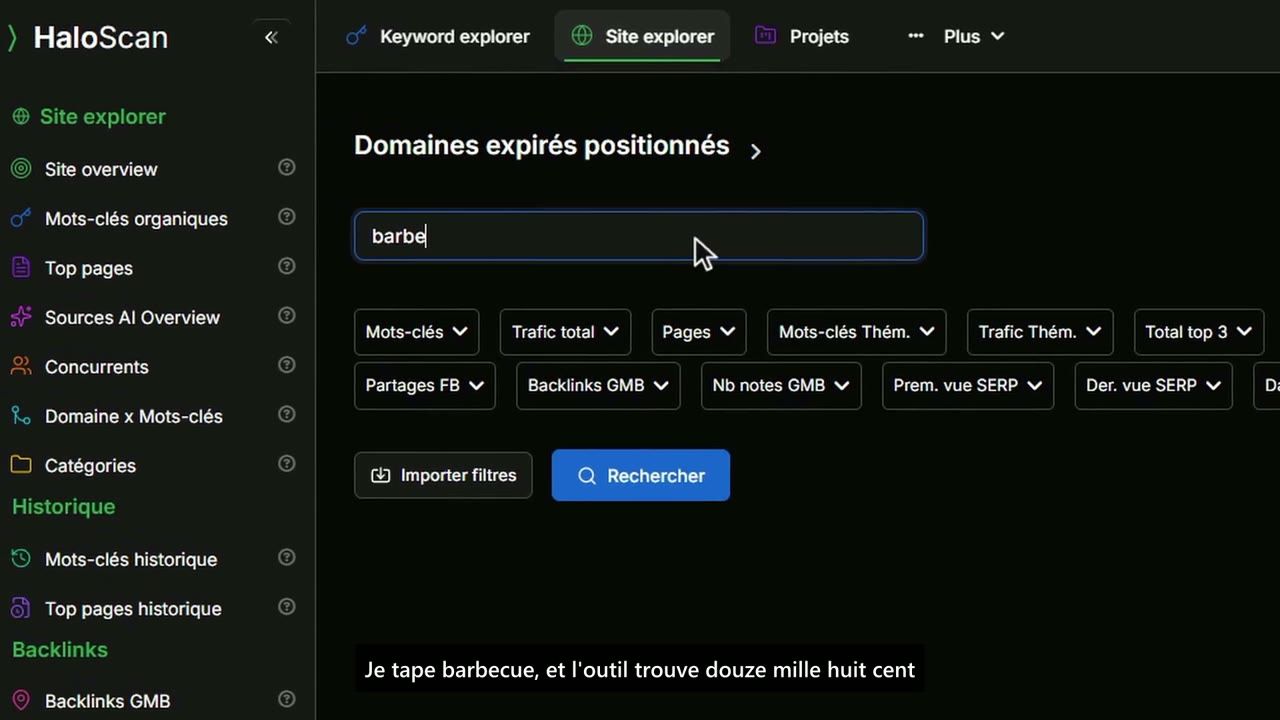
Task: Click the Mots-clés historique clock icon
Action: [21, 559]
